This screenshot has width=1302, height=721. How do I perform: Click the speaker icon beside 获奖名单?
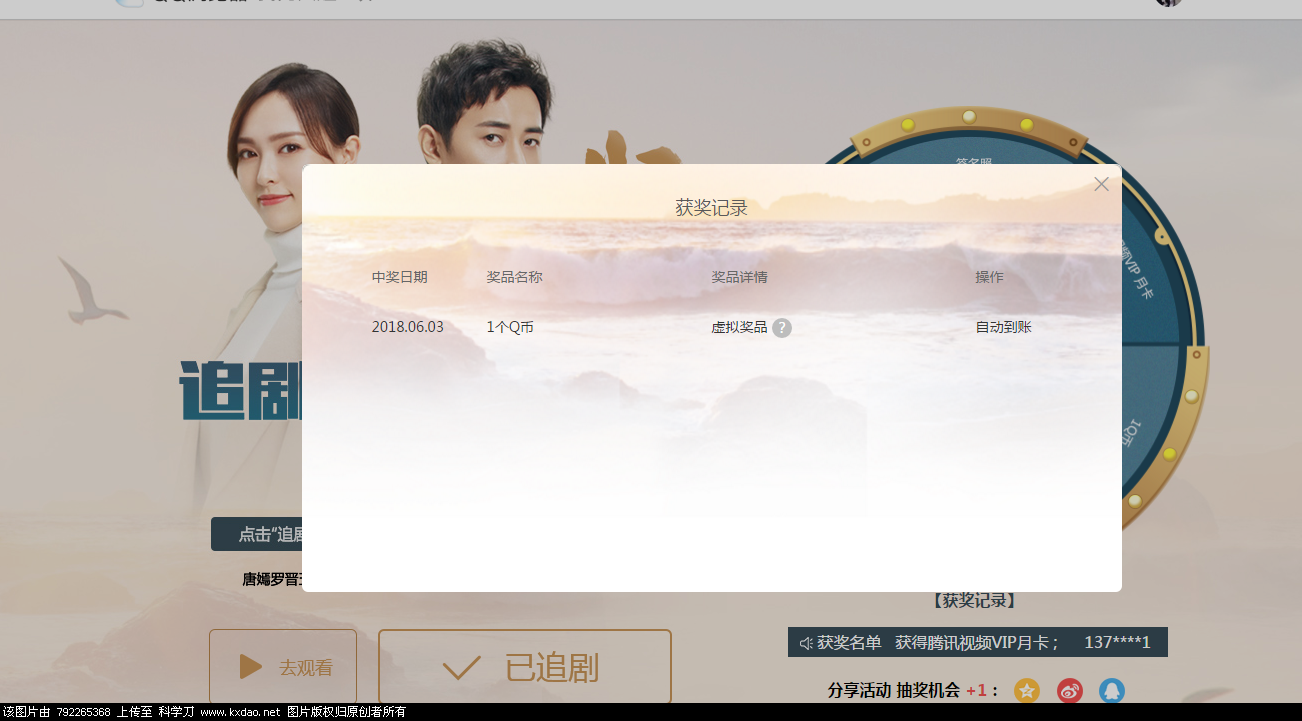click(x=806, y=643)
